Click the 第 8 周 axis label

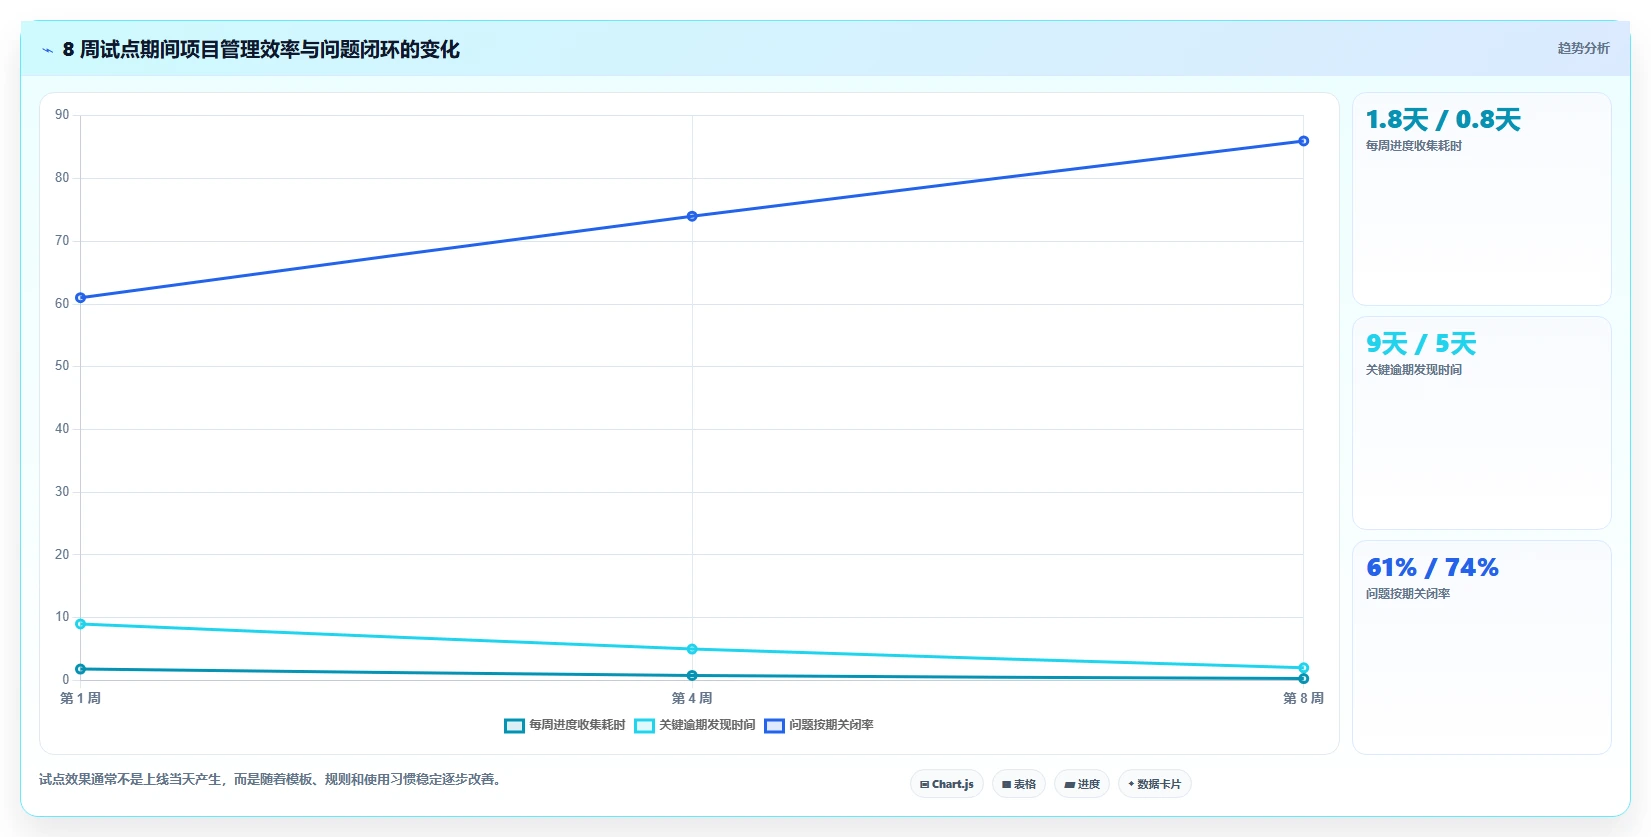pos(1303,698)
